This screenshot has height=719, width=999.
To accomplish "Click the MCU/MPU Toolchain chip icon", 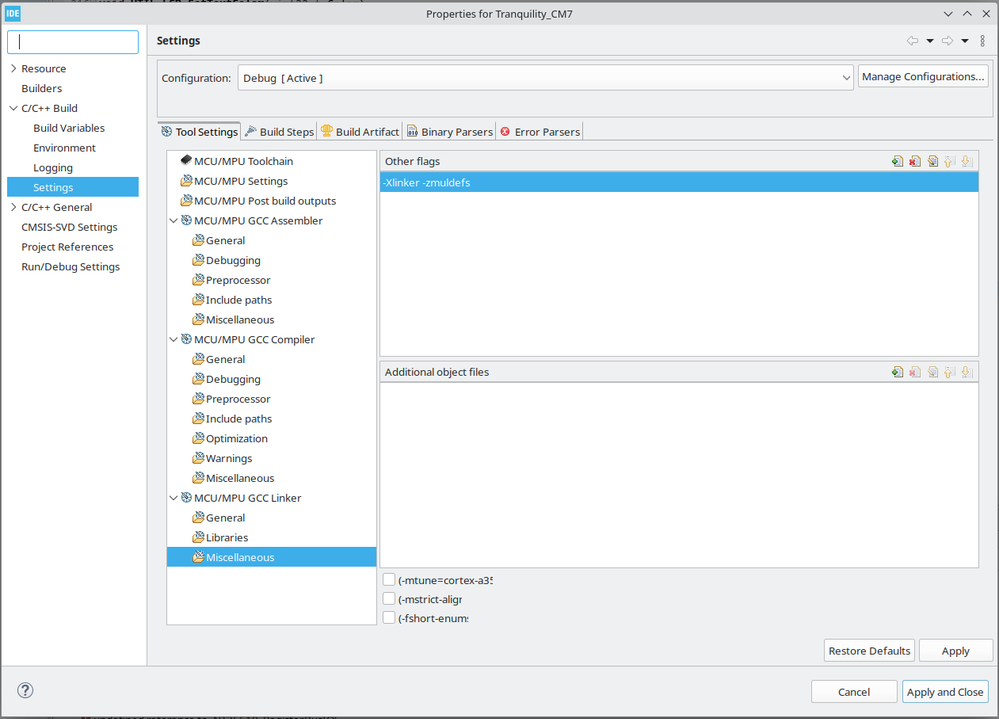I will click(186, 160).
